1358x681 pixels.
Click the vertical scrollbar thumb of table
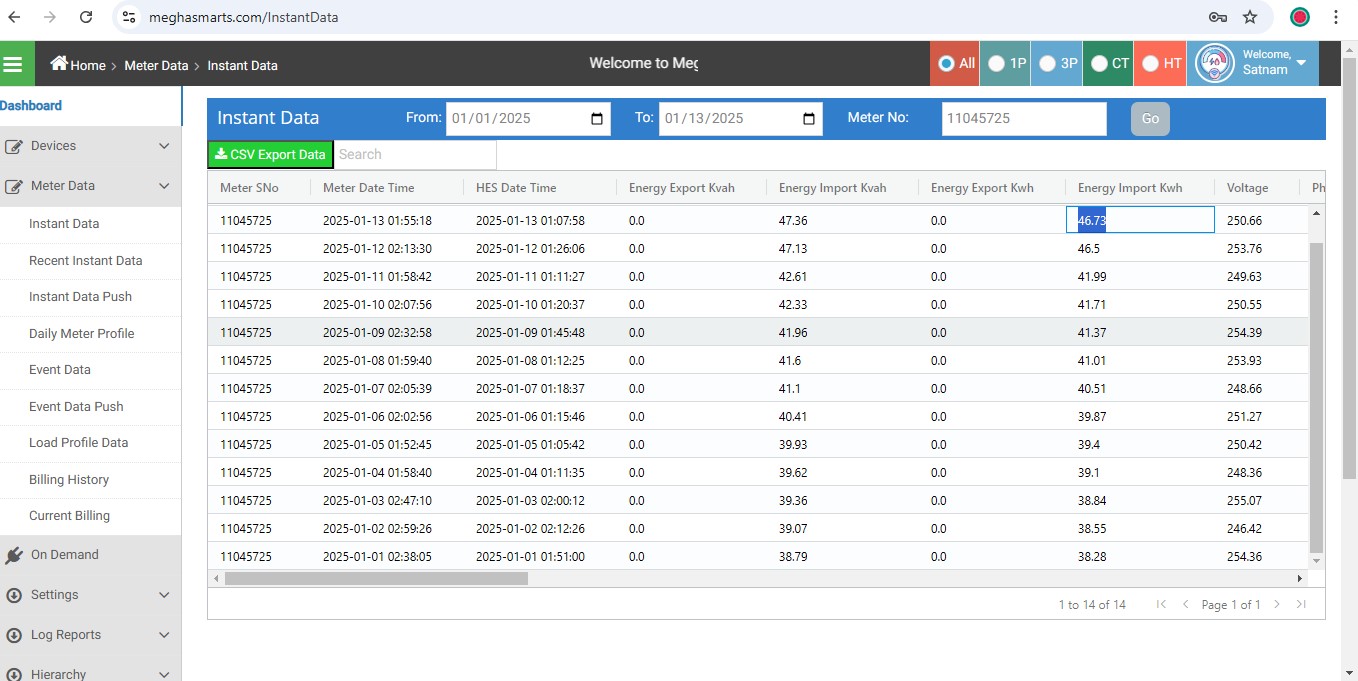coord(1316,397)
